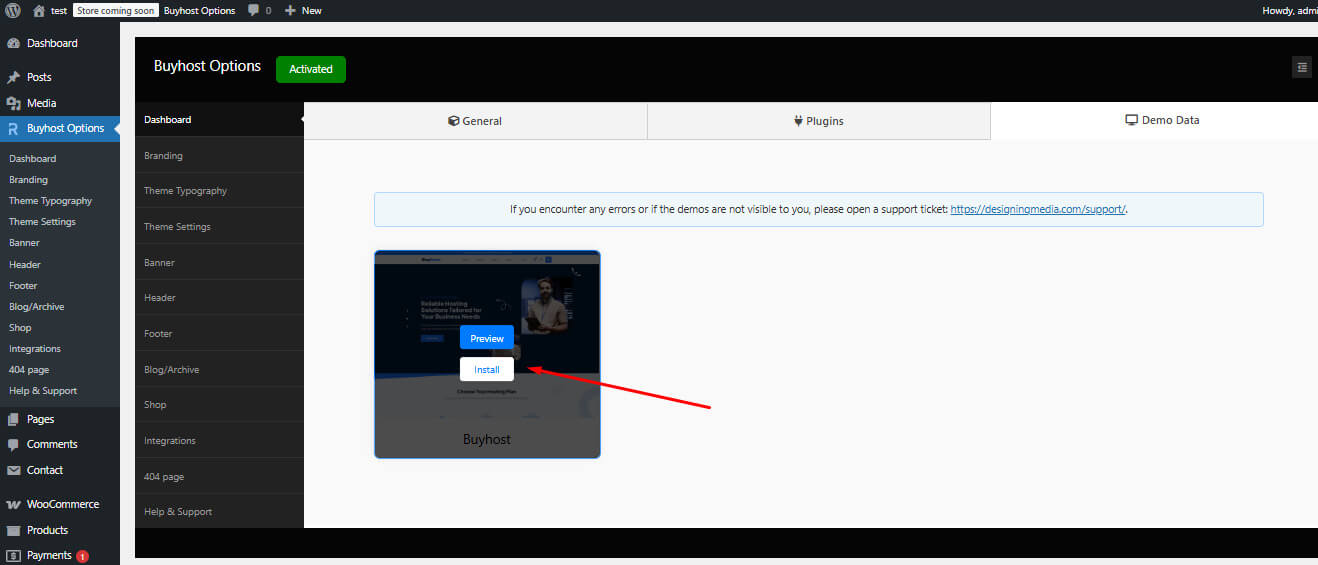The width and height of the screenshot is (1318, 565).
Task: Select Banner in the options panel
Action: (219, 262)
